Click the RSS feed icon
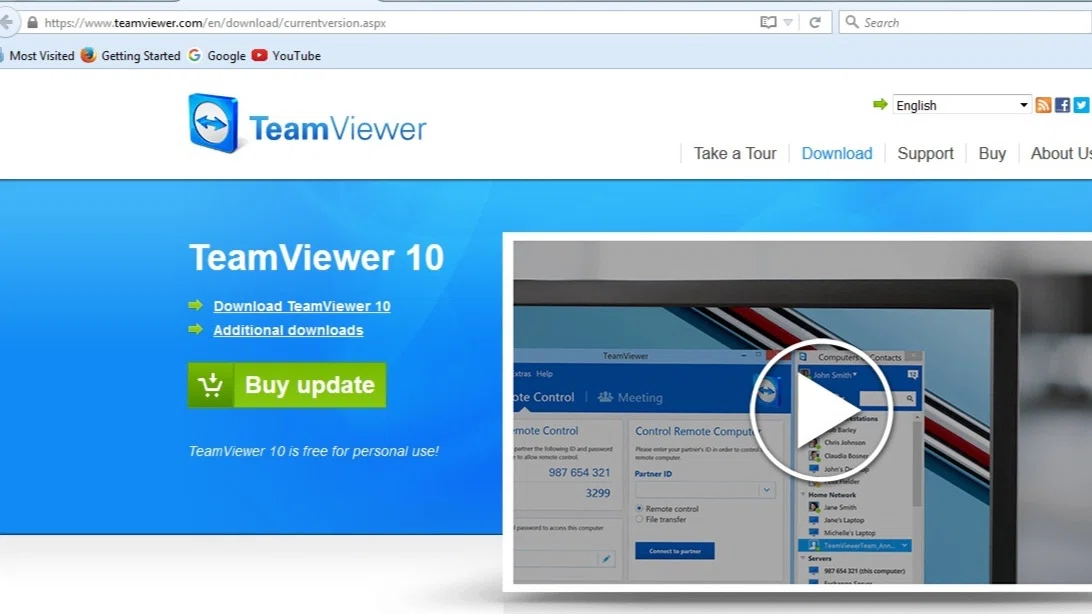 tap(1043, 105)
